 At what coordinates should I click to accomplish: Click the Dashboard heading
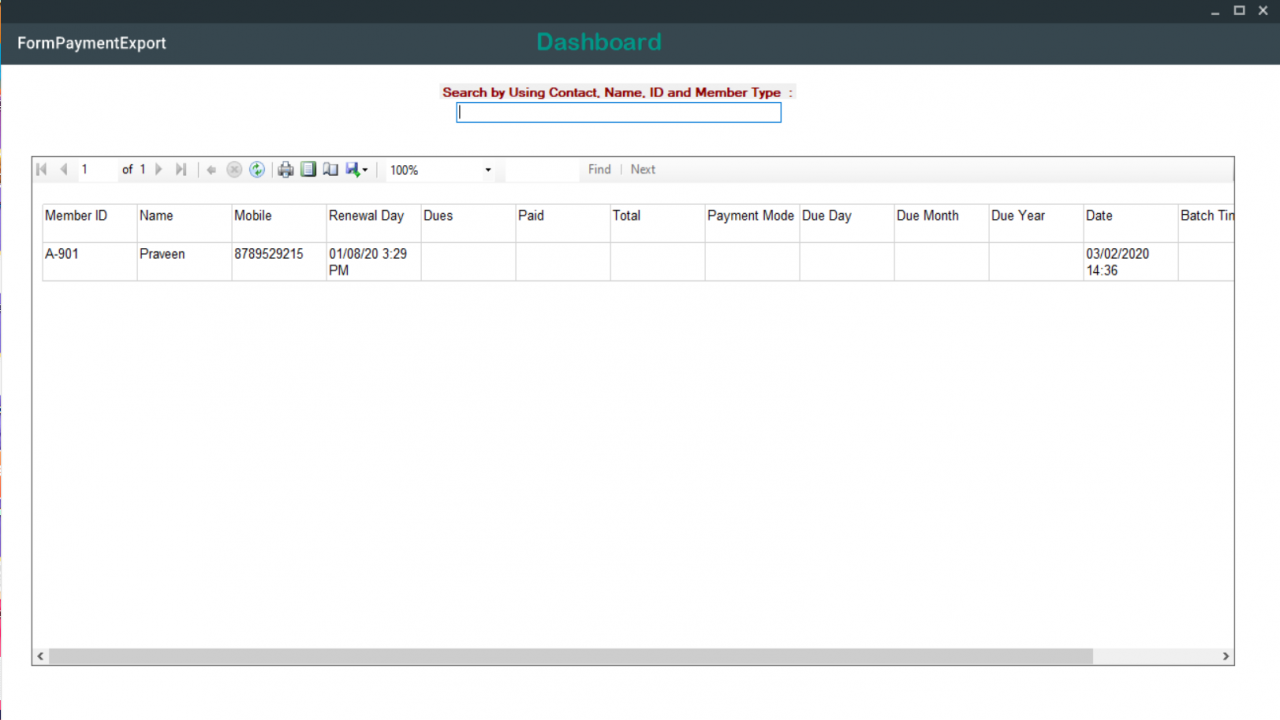point(599,42)
